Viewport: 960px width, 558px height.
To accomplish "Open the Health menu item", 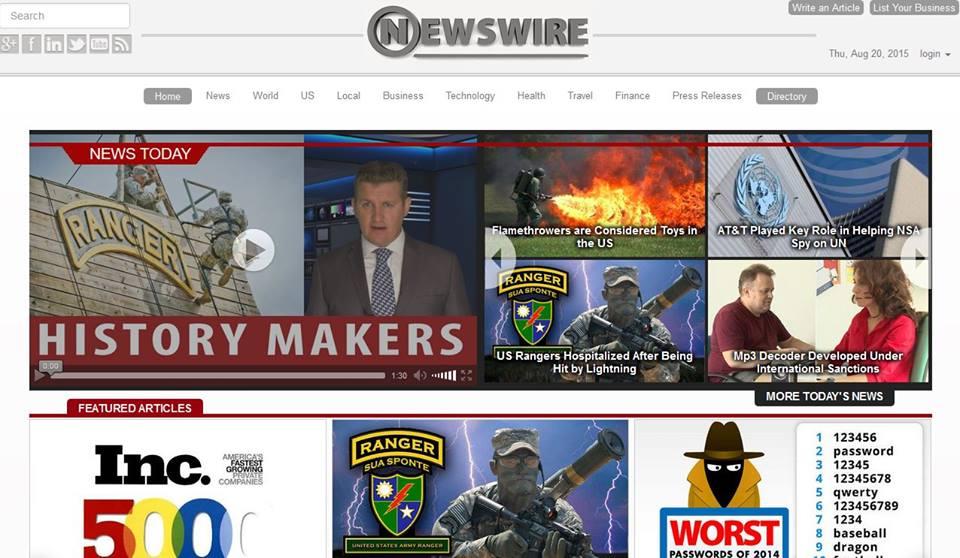I will click(x=531, y=96).
